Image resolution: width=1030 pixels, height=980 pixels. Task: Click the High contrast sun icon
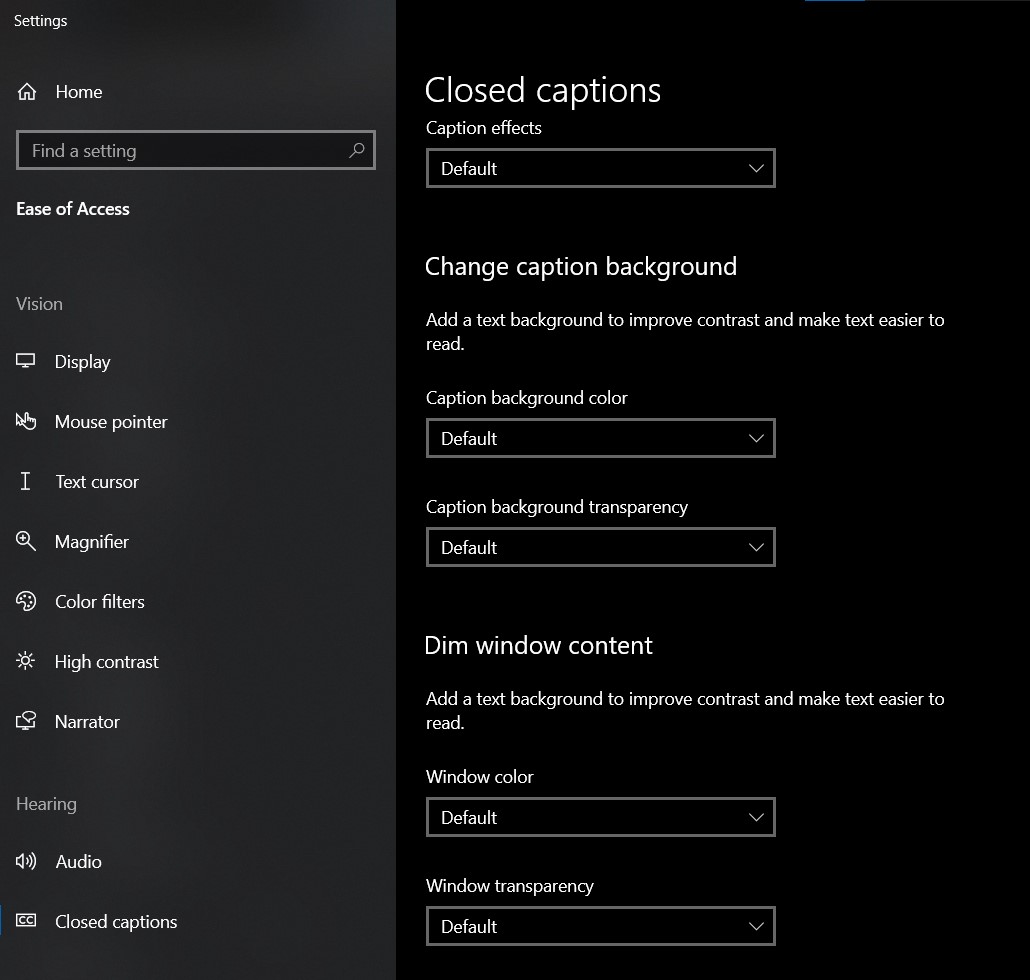coord(26,661)
